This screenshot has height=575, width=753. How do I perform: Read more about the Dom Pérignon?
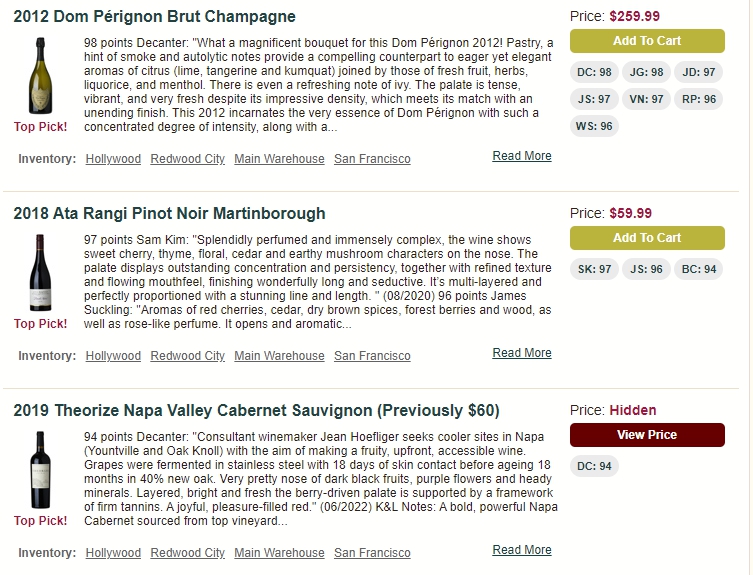(522, 156)
